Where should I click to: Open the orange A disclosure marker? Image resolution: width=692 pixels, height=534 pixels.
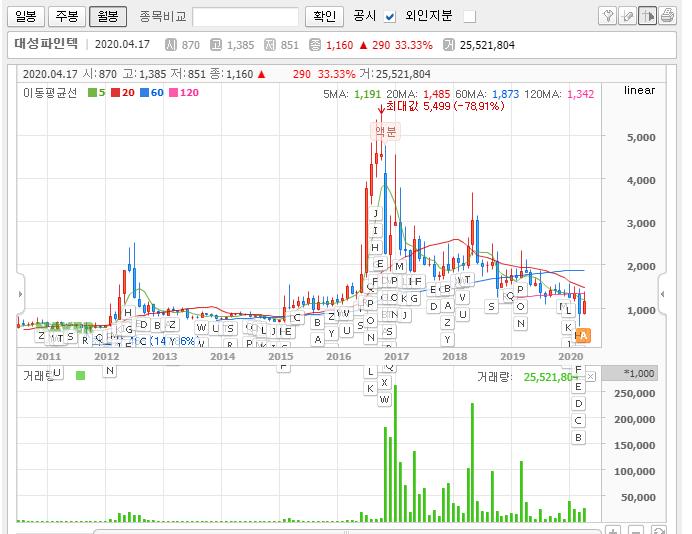pyautogui.click(x=583, y=335)
